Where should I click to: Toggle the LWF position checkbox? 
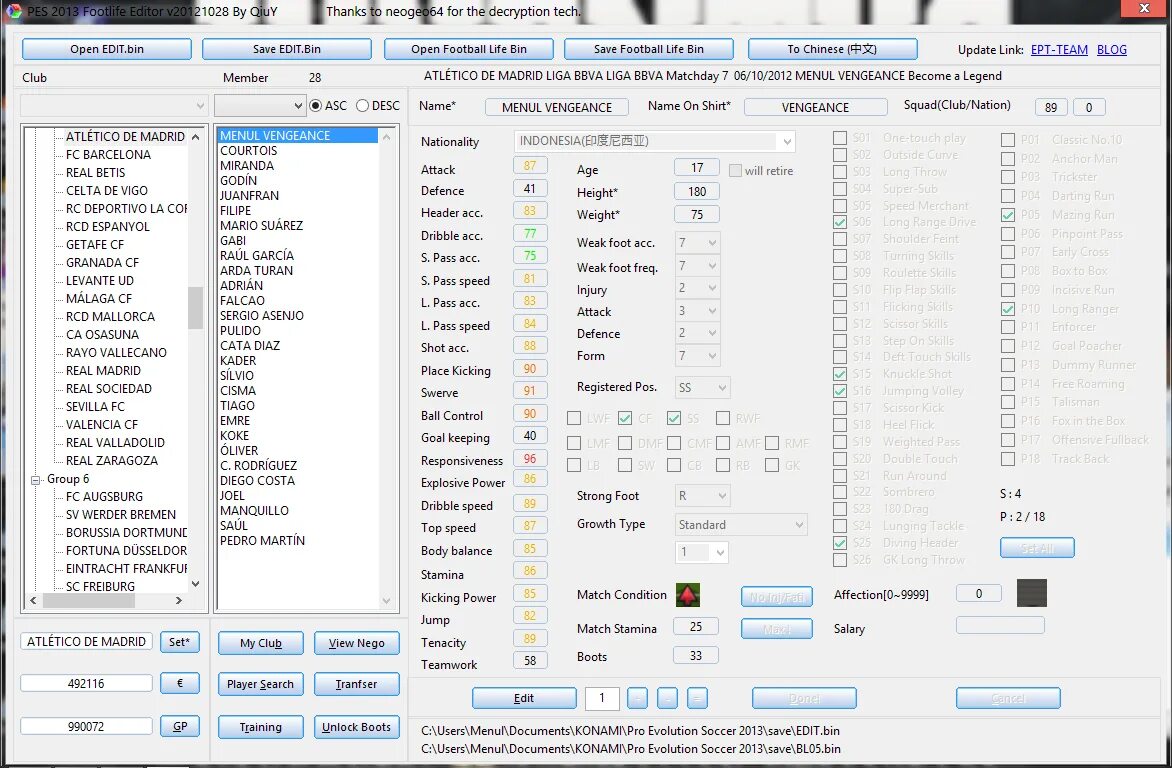pos(575,418)
